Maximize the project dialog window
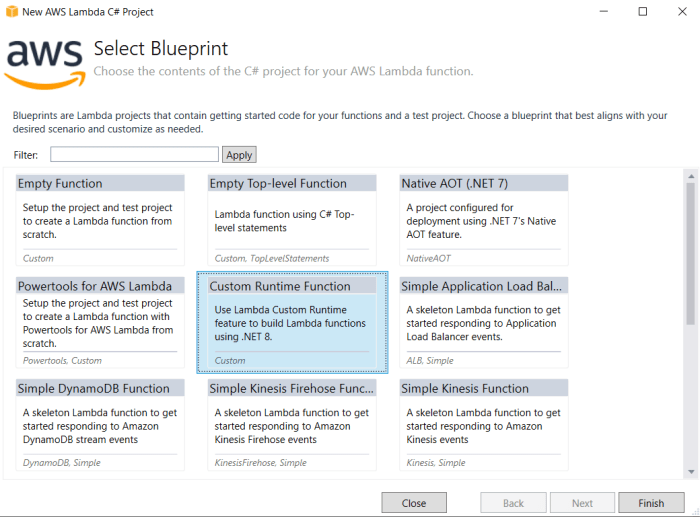 pyautogui.click(x=642, y=12)
